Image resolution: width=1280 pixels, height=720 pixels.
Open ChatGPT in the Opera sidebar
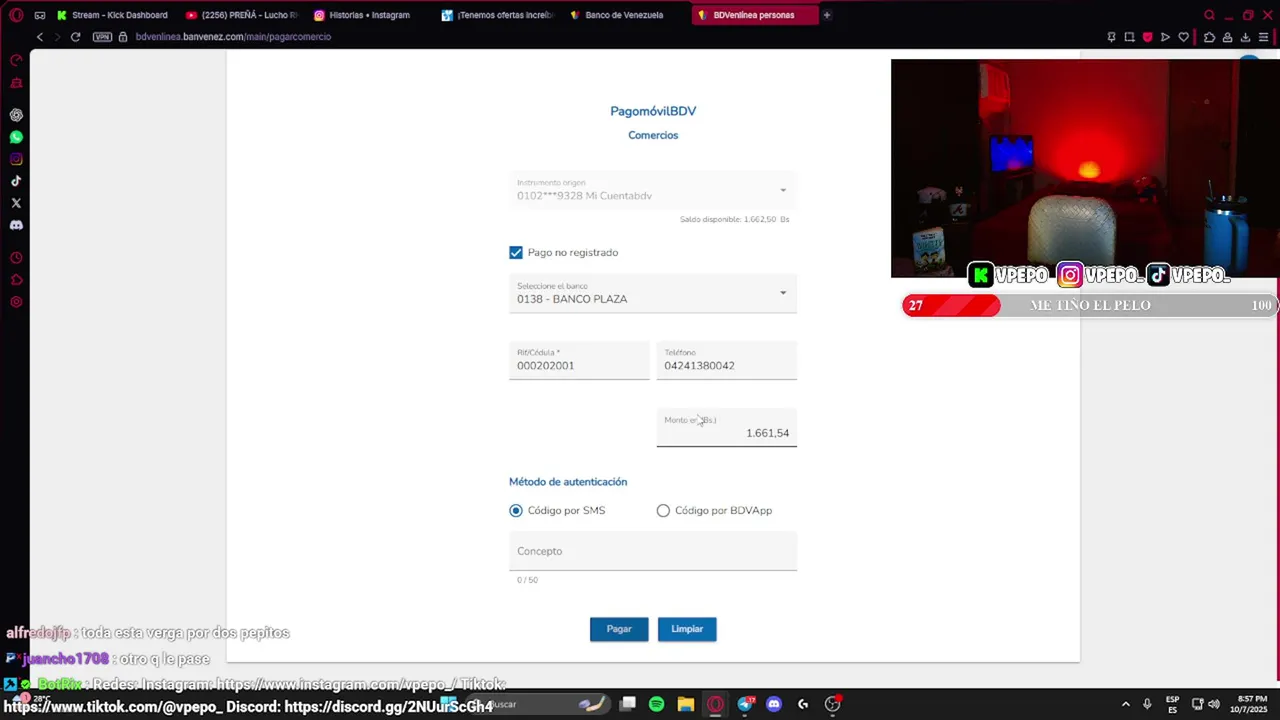tap(16, 115)
